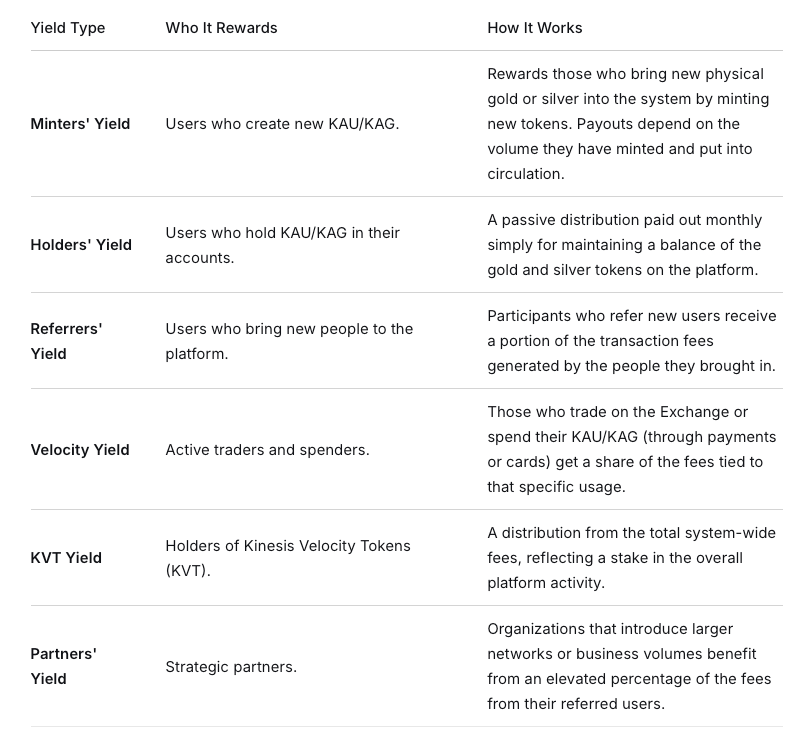Click the Yield Type column header
This screenshot has width=812, height=745.
tap(68, 28)
